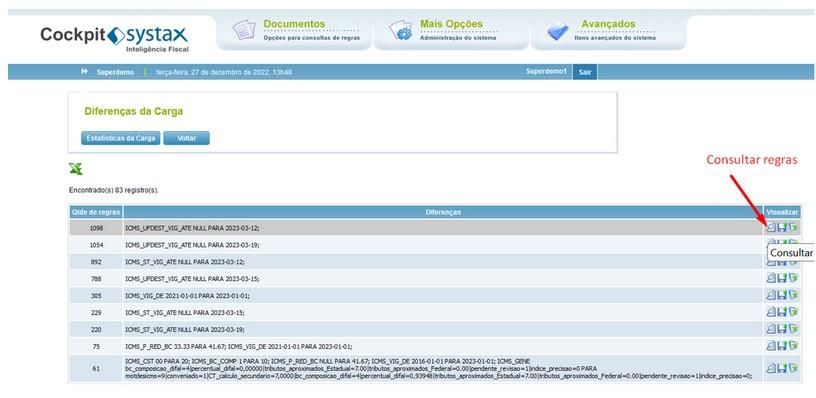The width and height of the screenshot is (816, 398).
Task: Open the Avançados menu
Action: [x=608, y=32]
